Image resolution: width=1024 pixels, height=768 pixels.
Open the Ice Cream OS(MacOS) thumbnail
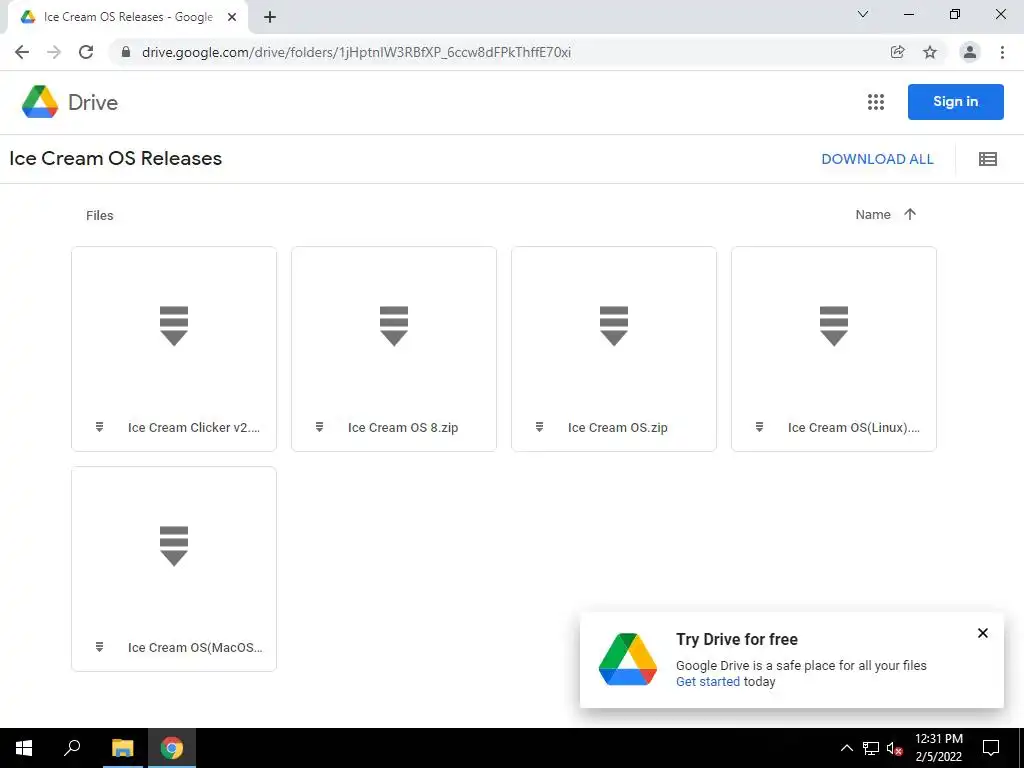click(x=174, y=546)
